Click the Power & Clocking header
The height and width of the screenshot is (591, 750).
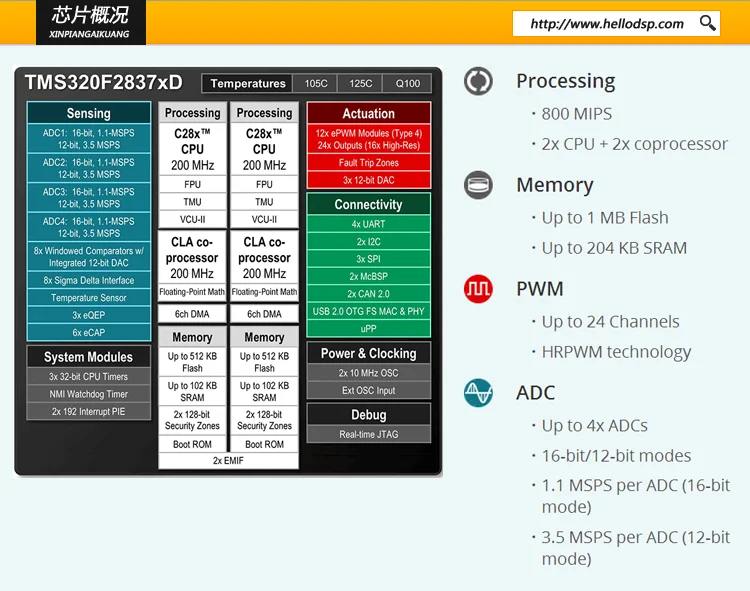pos(368,354)
